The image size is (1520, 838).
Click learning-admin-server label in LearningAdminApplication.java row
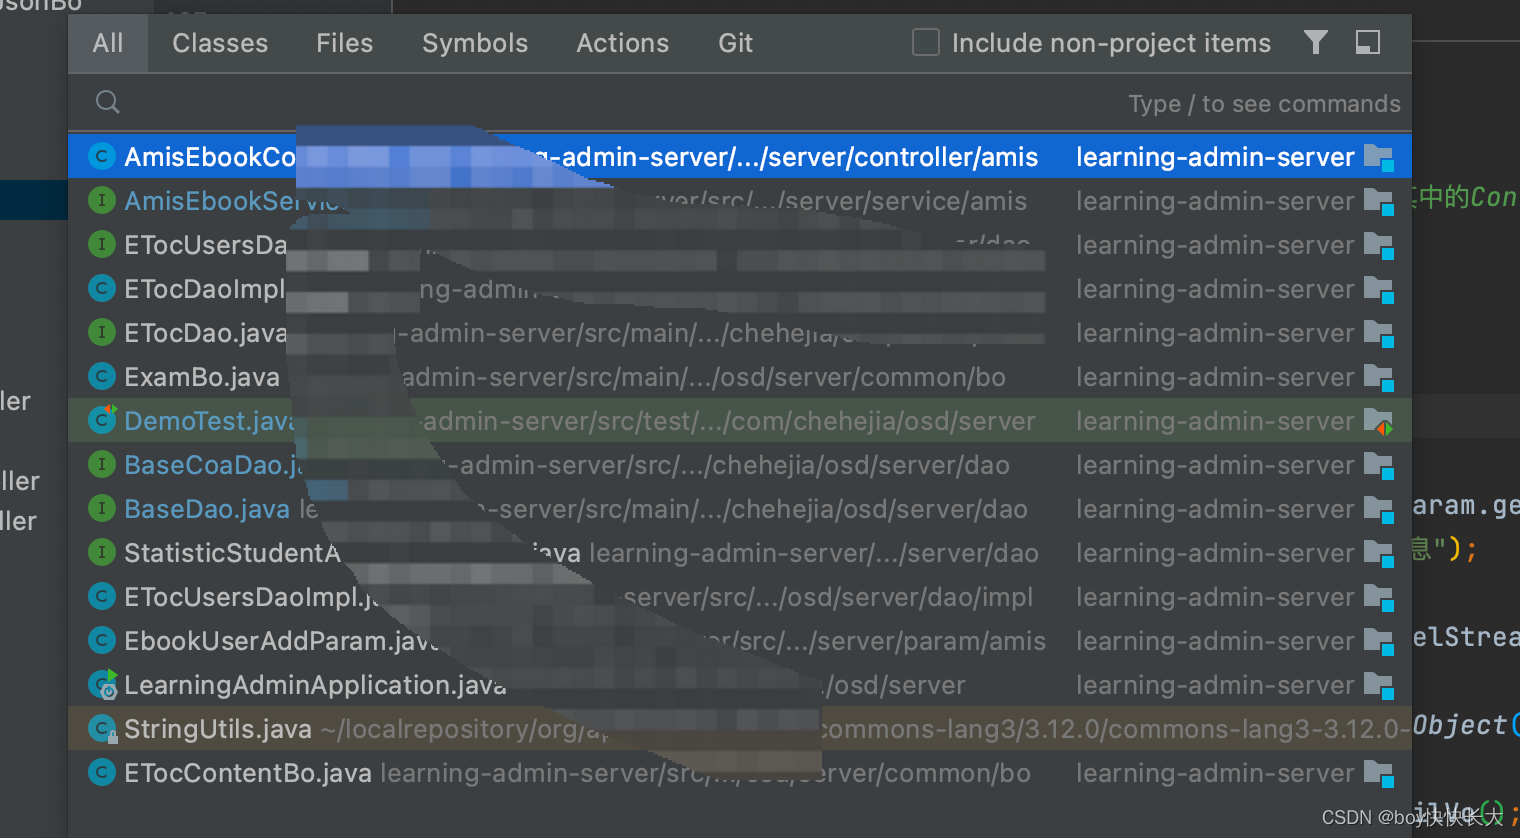1215,685
